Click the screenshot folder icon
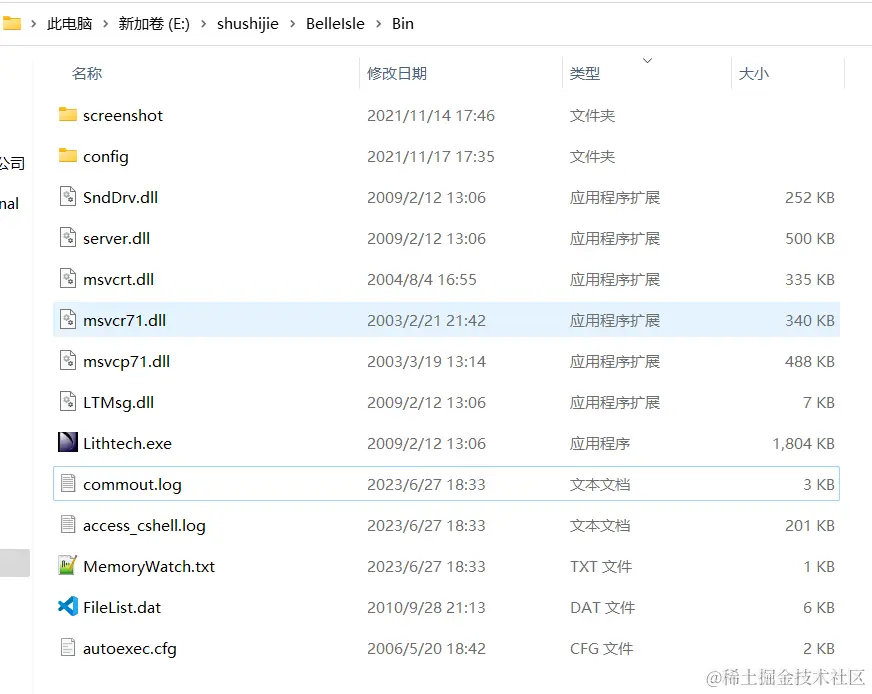872x694 pixels. 68,115
